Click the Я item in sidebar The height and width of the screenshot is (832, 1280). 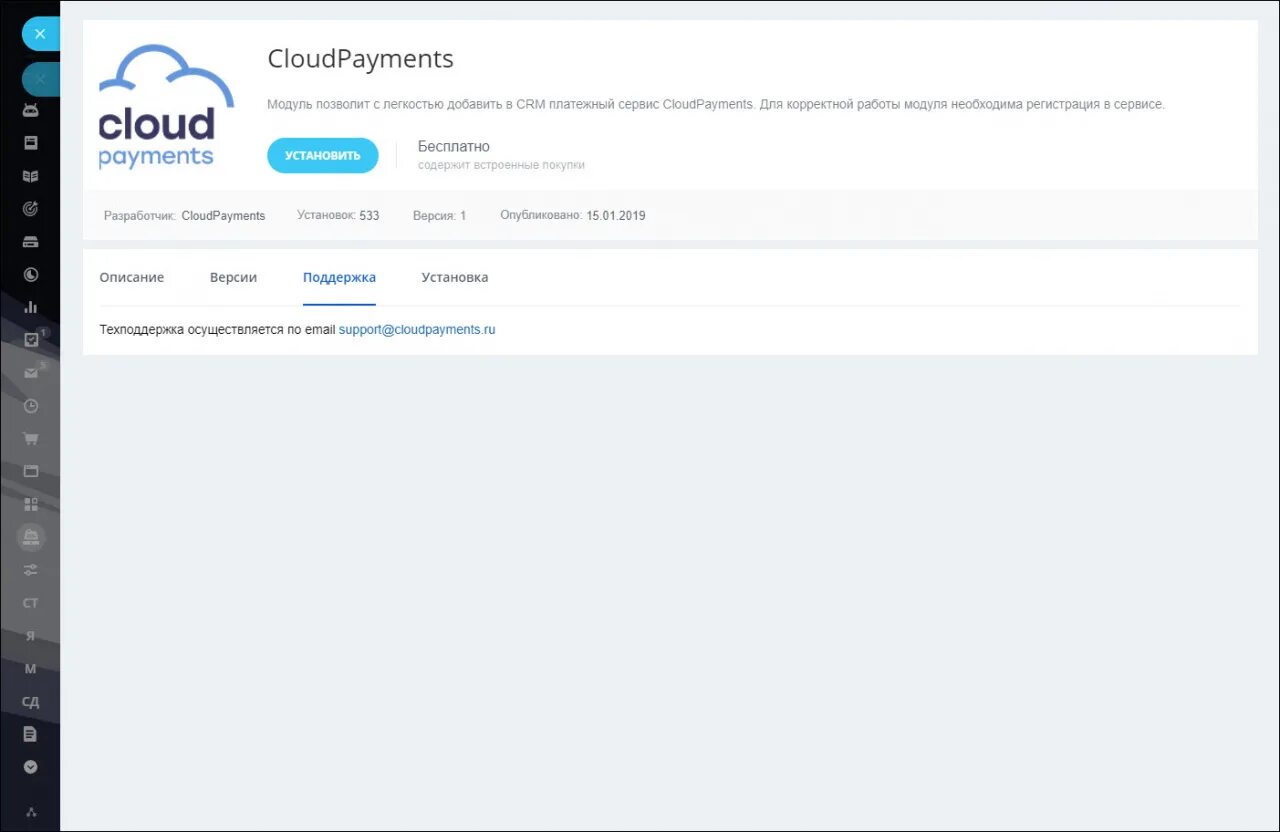coord(31,636)
